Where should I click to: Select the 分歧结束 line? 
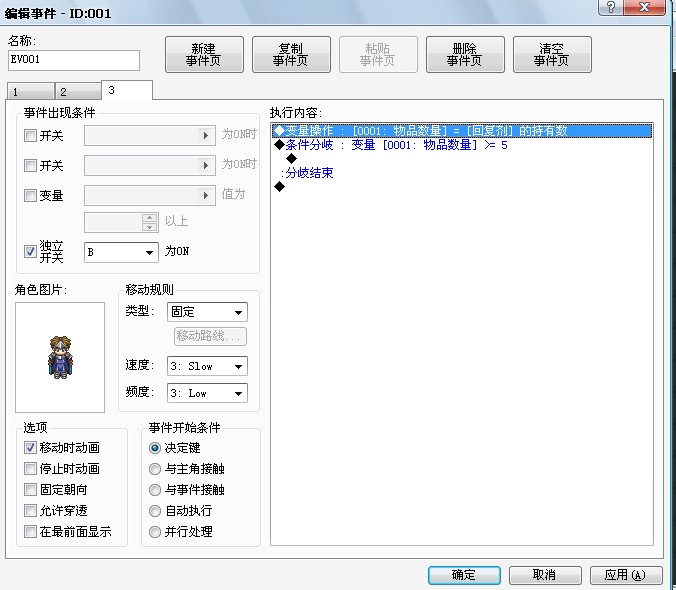(462, 173)
